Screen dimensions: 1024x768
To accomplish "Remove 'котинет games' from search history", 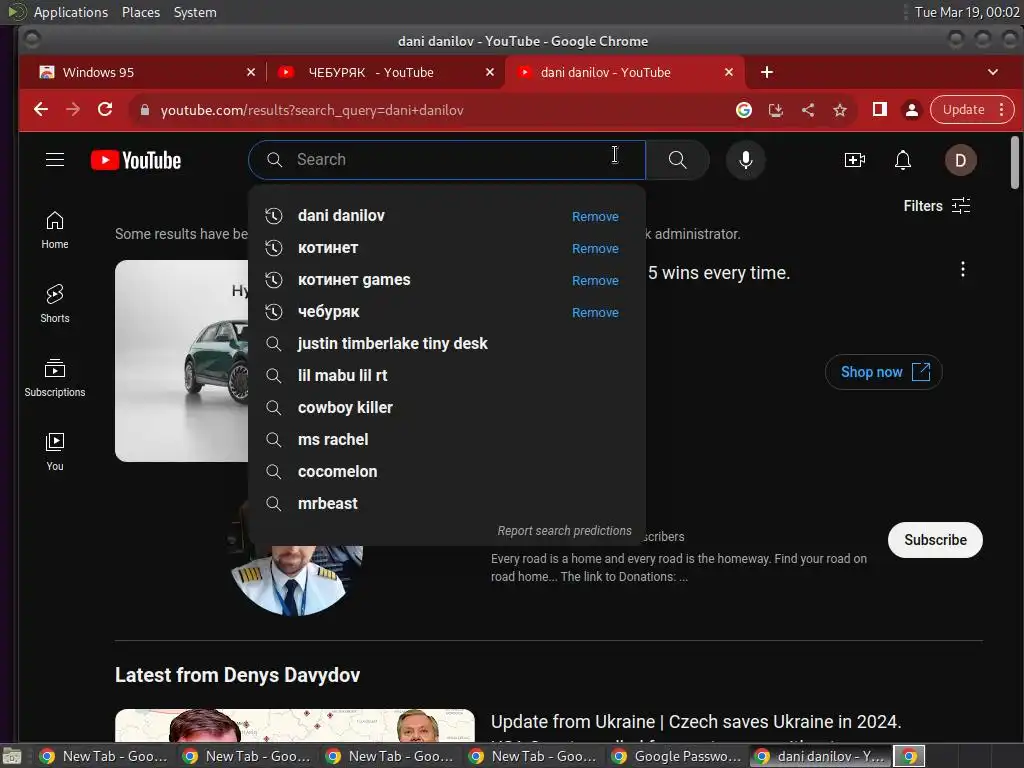I will coord(595,280).
